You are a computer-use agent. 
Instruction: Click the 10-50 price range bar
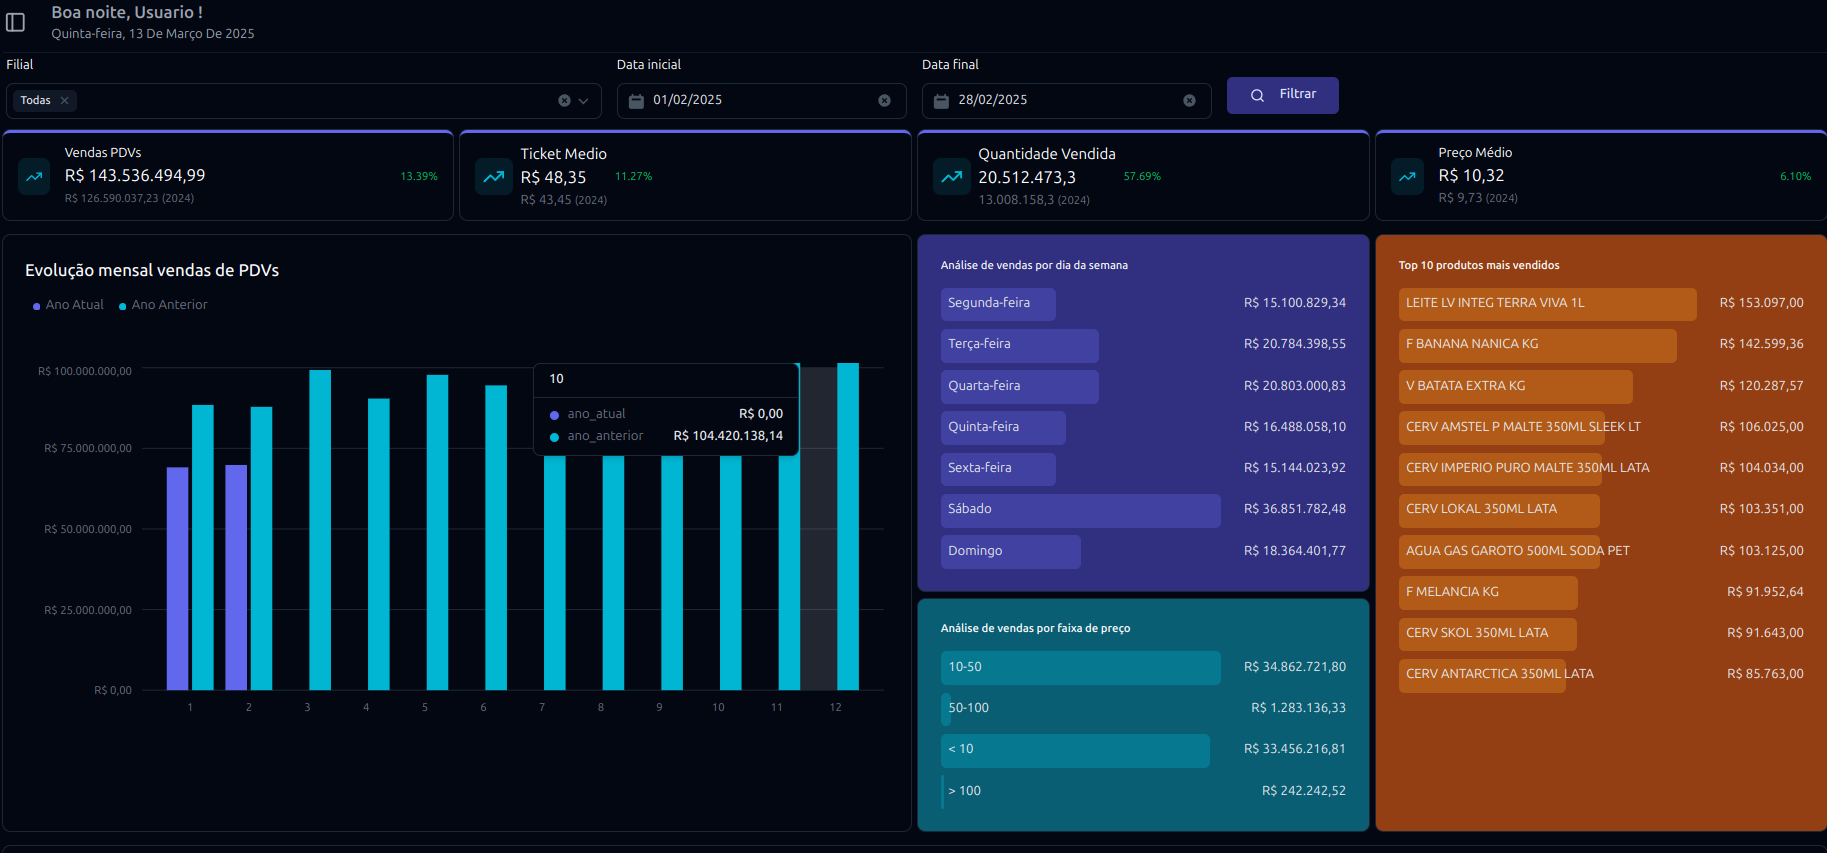point(1080,668)
